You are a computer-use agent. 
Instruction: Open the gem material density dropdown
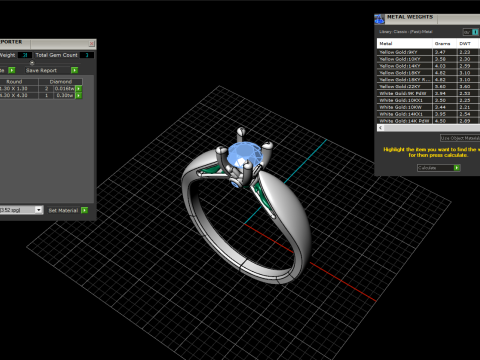(x=39, y=210)
